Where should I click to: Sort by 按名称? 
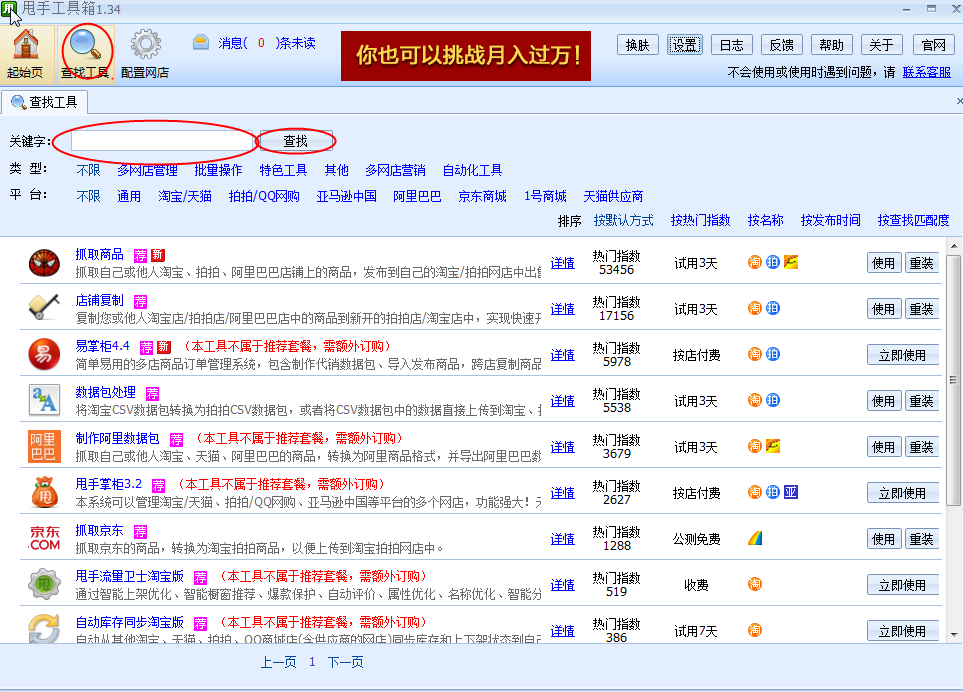765,220
